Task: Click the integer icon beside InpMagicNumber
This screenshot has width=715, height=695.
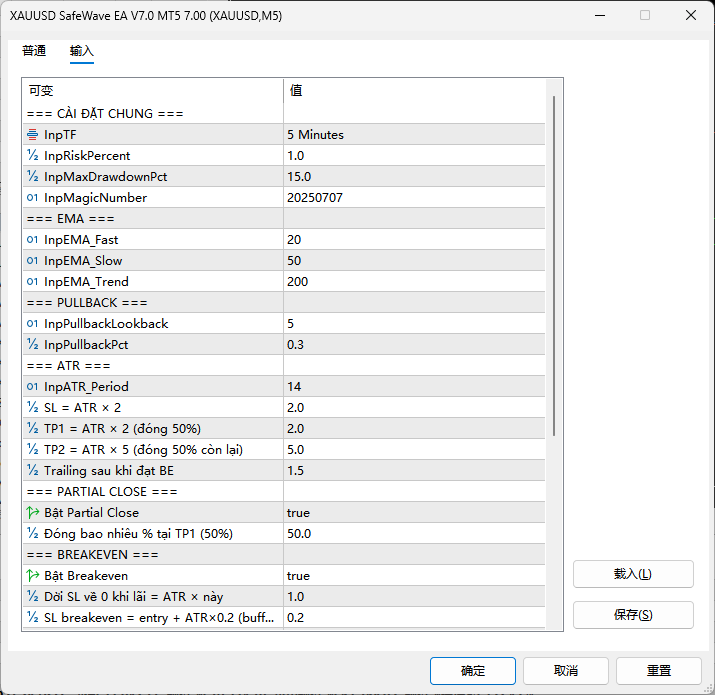Action: [33, 198]
